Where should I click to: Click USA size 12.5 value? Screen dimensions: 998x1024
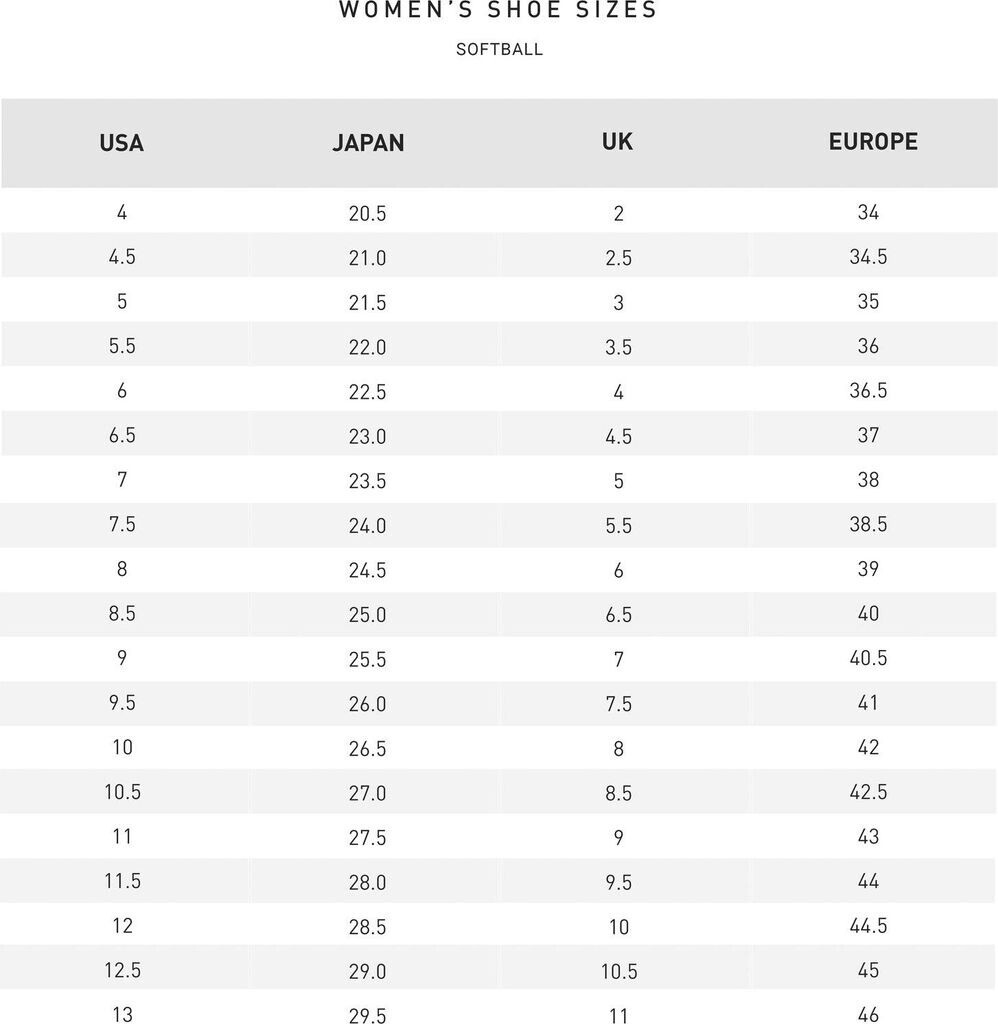[x=122, y=970]
